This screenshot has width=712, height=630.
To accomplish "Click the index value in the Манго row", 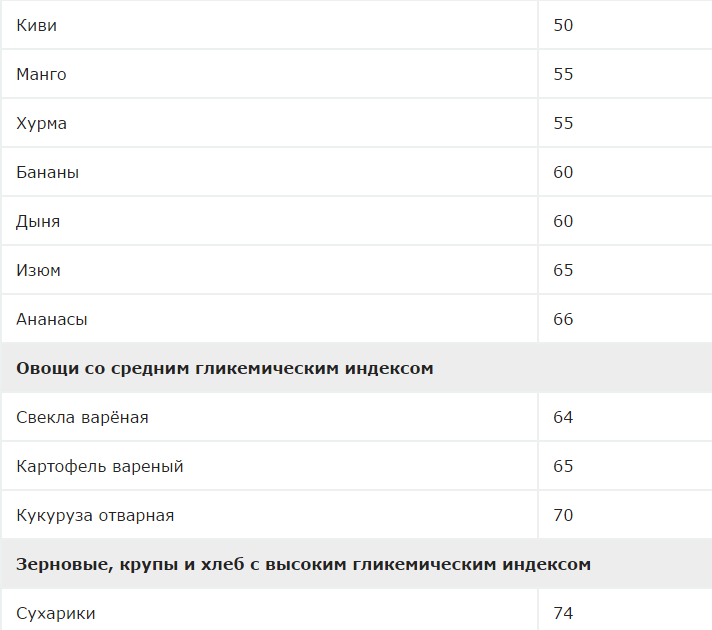I will [x=563, y=74].
